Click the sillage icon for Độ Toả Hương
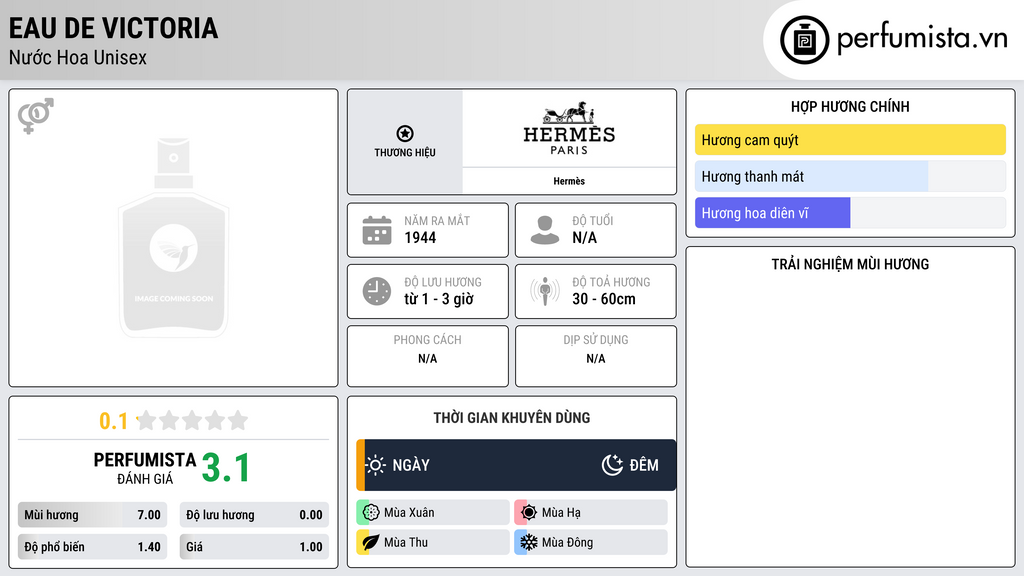The image size is (1024, 576). (545, 291)
